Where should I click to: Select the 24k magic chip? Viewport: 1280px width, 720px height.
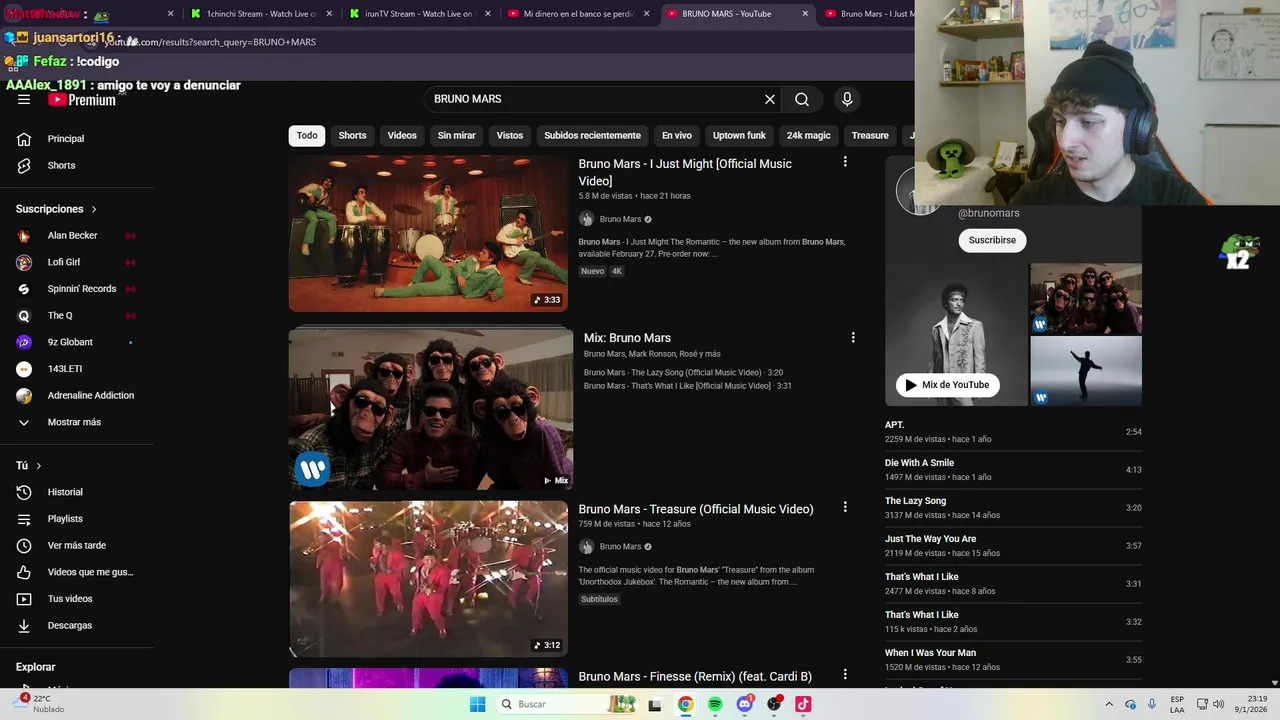[808, 135]
